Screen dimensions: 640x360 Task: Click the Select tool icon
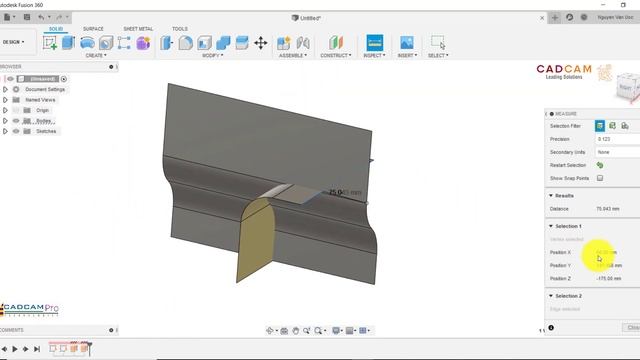pyautogui.click(x=438, y=42)
